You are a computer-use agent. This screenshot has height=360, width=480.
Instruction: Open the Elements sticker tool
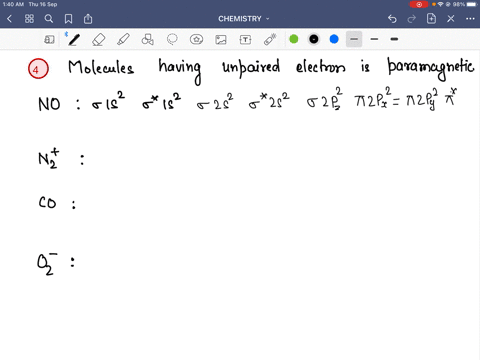click(x=196, y=40)
